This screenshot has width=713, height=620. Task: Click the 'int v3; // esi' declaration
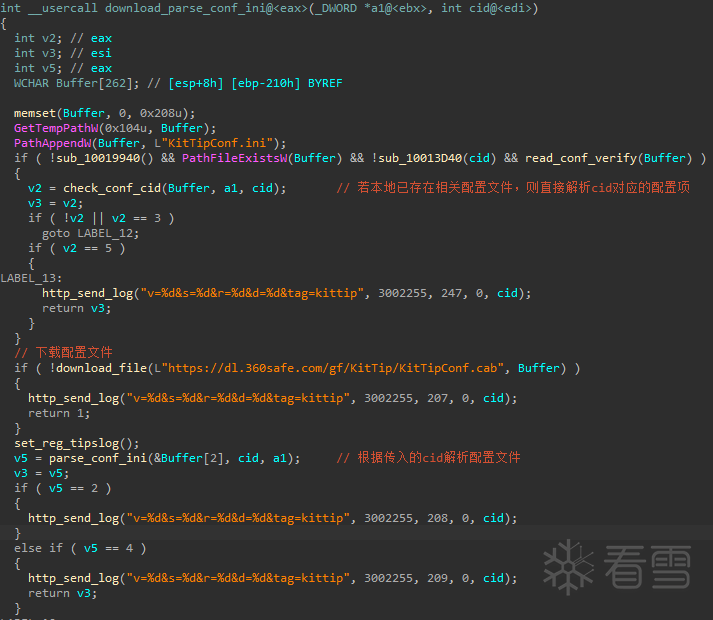(63, 53)
